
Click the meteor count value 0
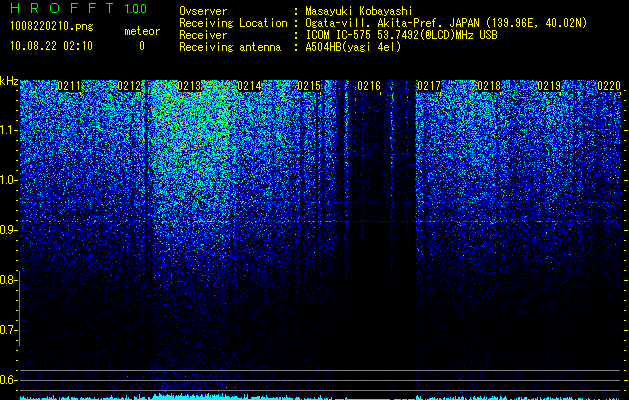[x=142, y=46]
